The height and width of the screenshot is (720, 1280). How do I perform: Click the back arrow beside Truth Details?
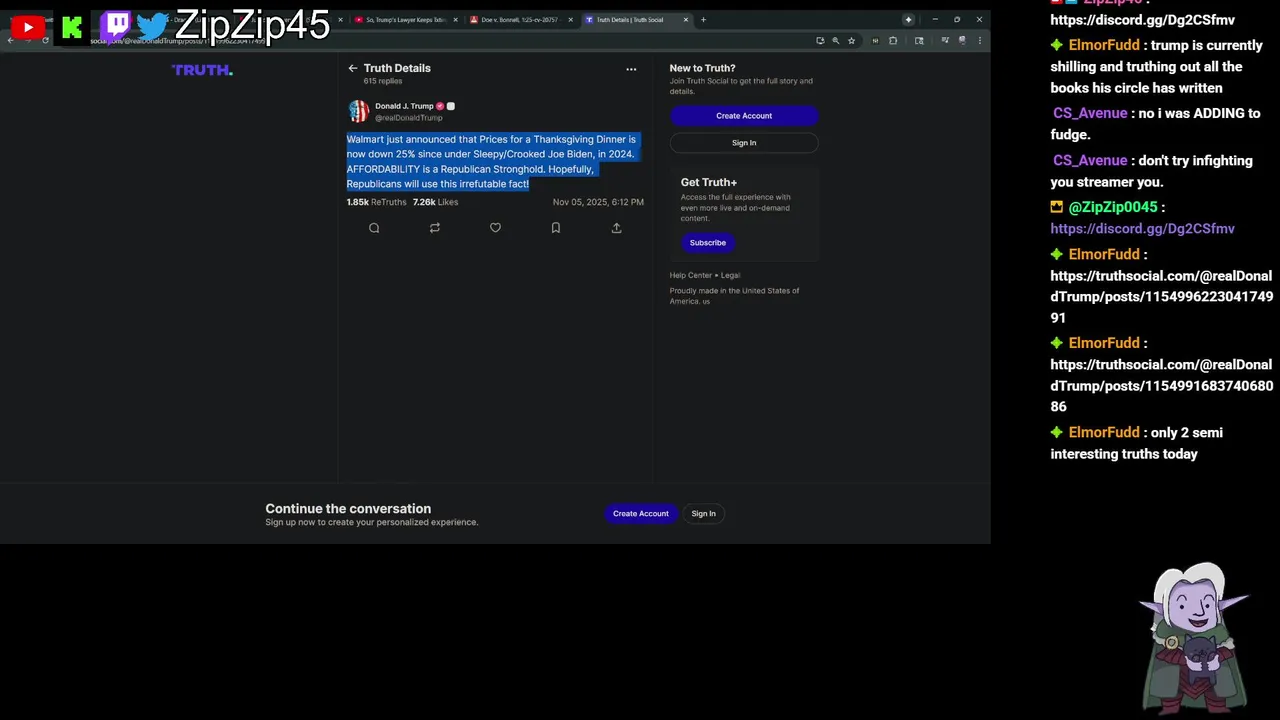coord(352,68)
